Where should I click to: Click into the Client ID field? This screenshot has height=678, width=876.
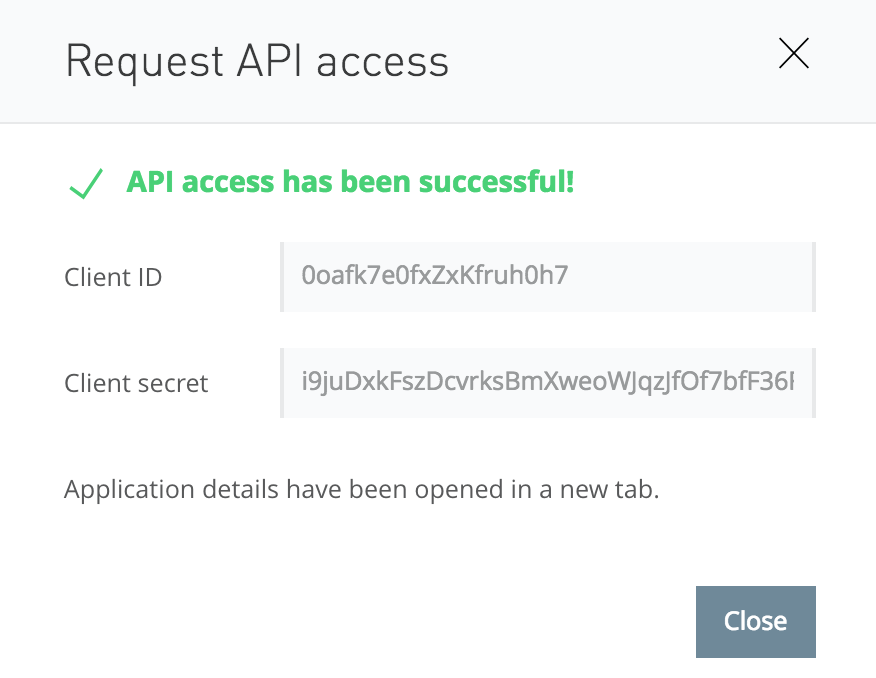click(547, 276)
